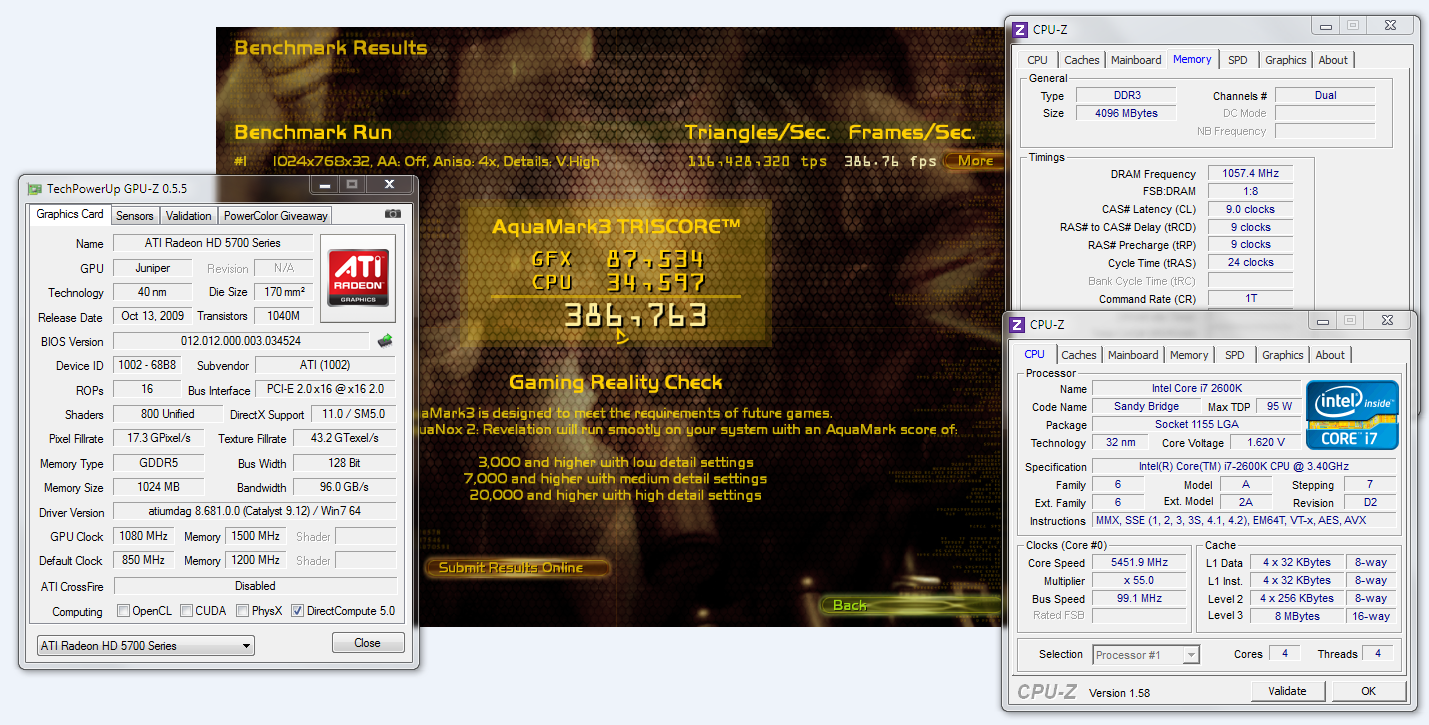Click the GPU name field ATI Radeon HD 5700 Series

211,243
